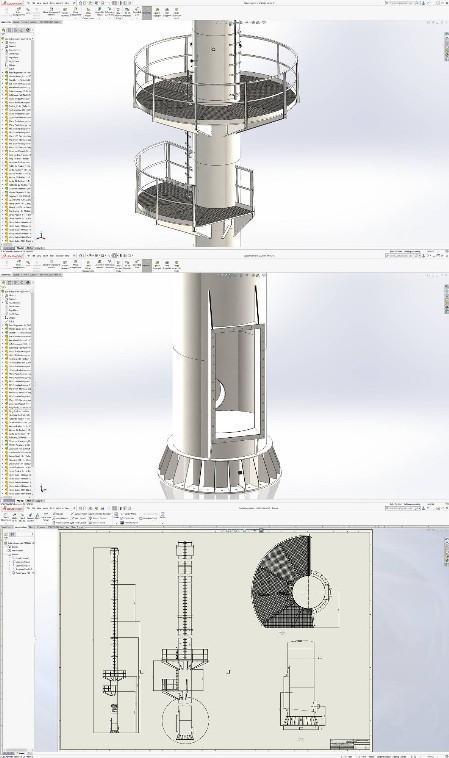Click the title block on the drawing sheet

point(350,743)
